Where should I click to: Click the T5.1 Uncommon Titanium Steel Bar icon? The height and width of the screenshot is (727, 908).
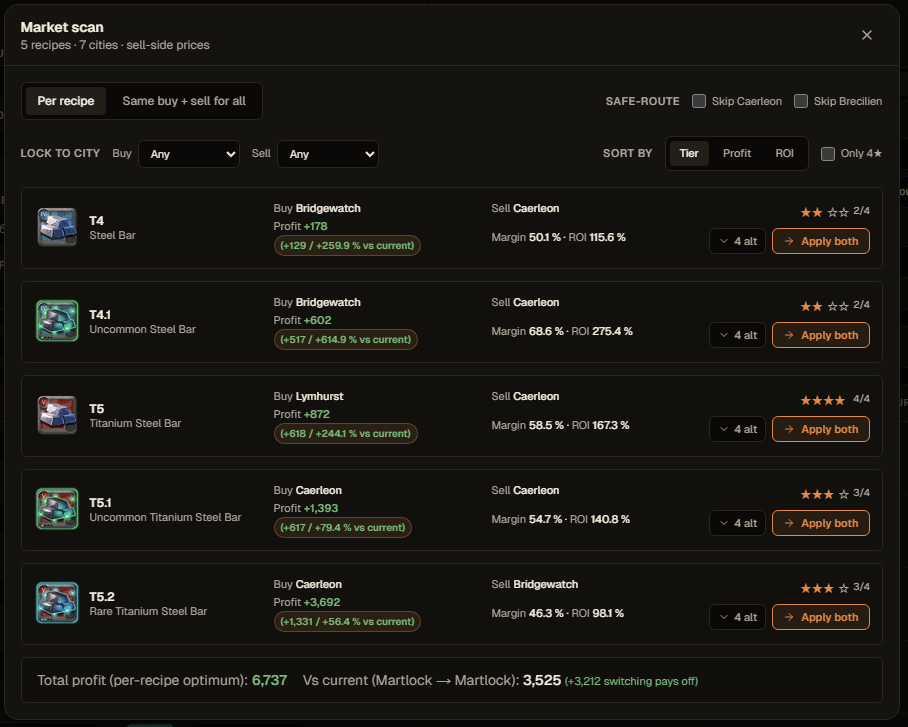click(57, 509)
